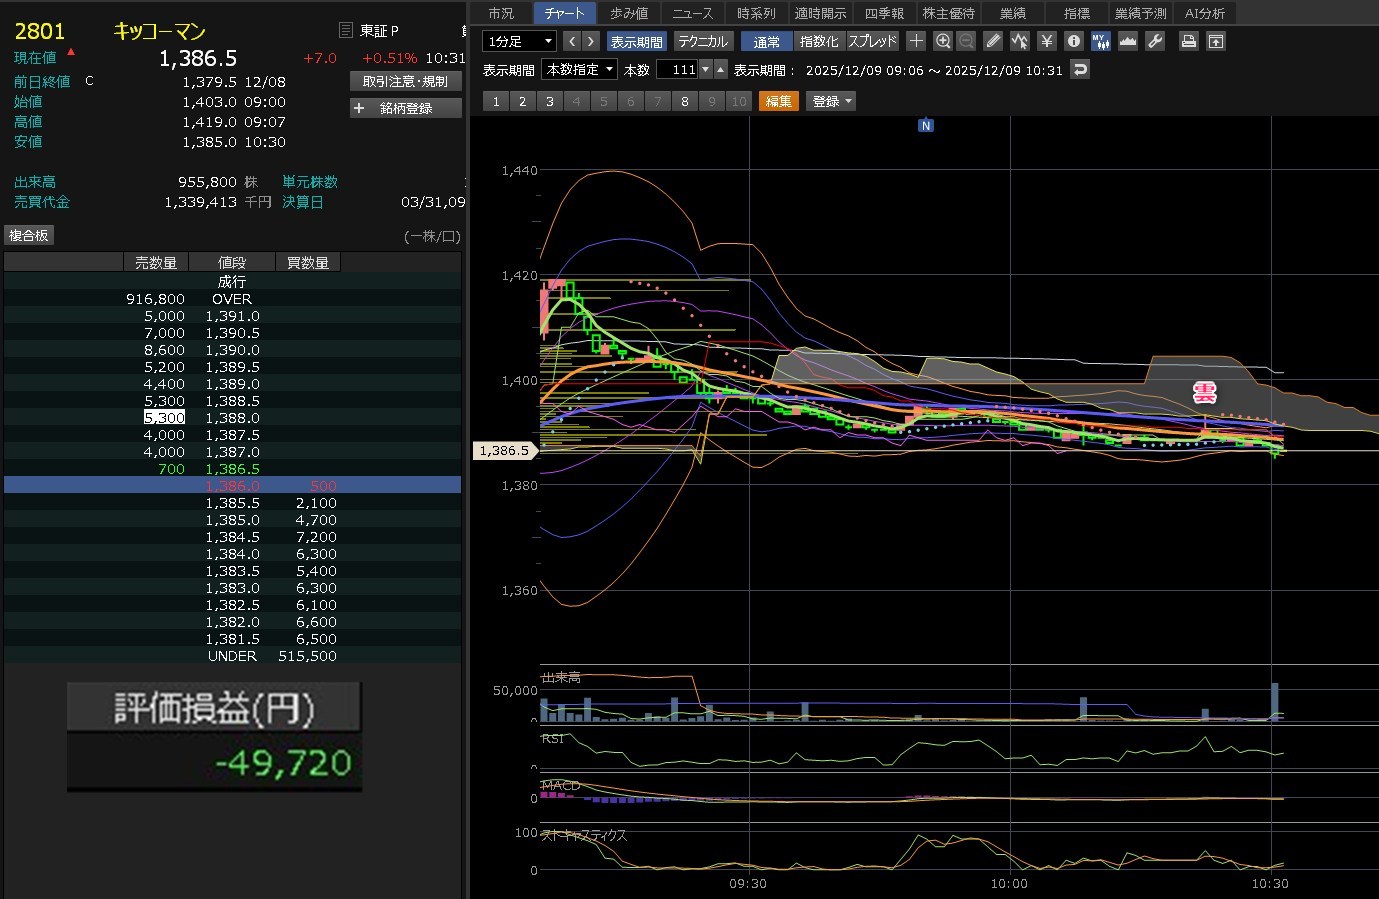
Task: Open the document icon beside 東証P
Action: coord(346,31)
